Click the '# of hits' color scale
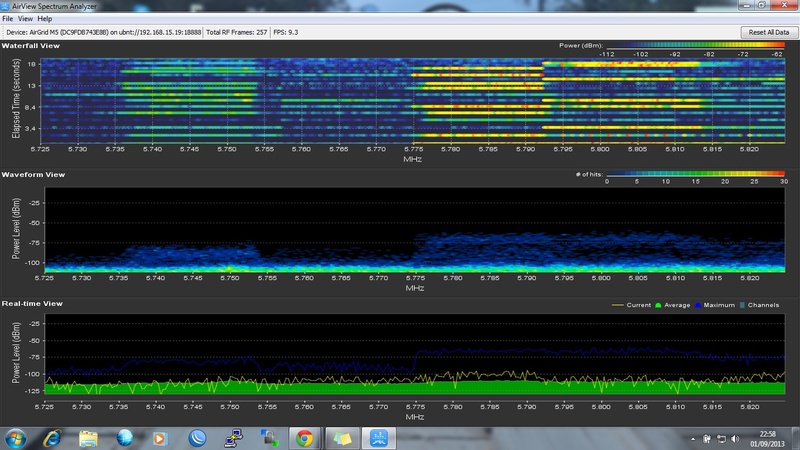800x450 pixels. tap(696, 174)
